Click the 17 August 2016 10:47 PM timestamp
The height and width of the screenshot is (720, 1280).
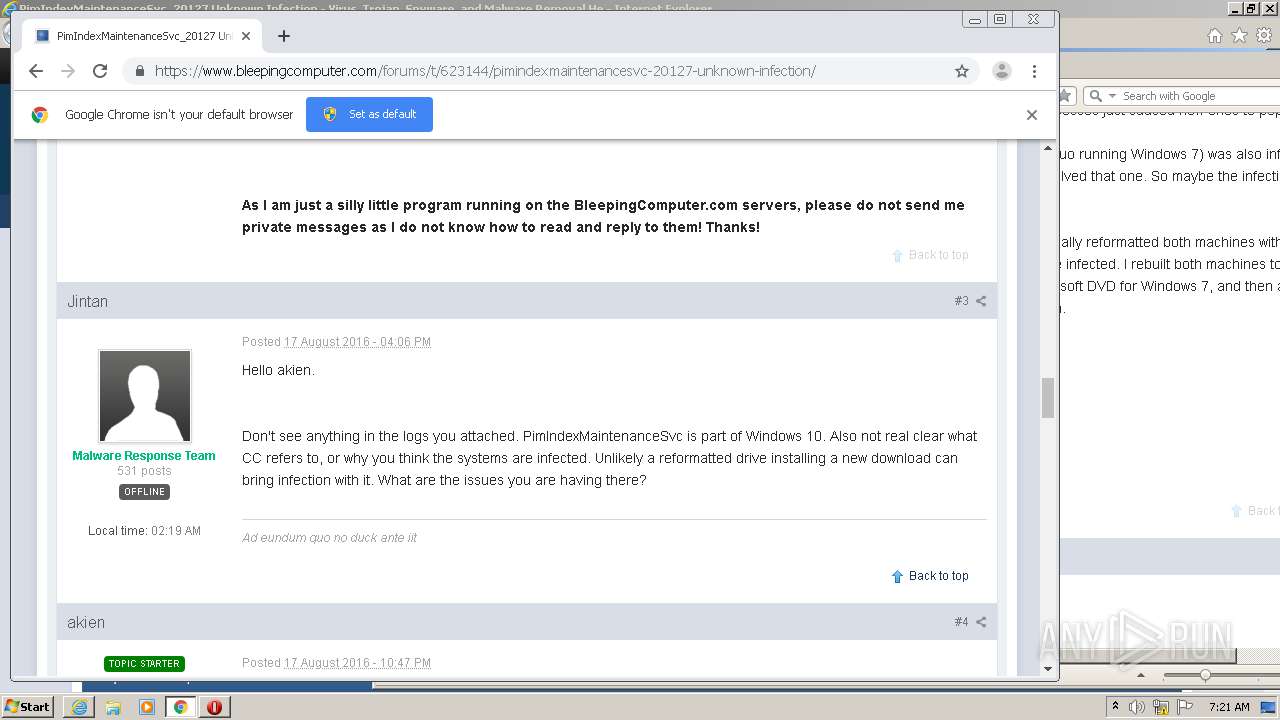pyautogui.click(x=357, y=663)
